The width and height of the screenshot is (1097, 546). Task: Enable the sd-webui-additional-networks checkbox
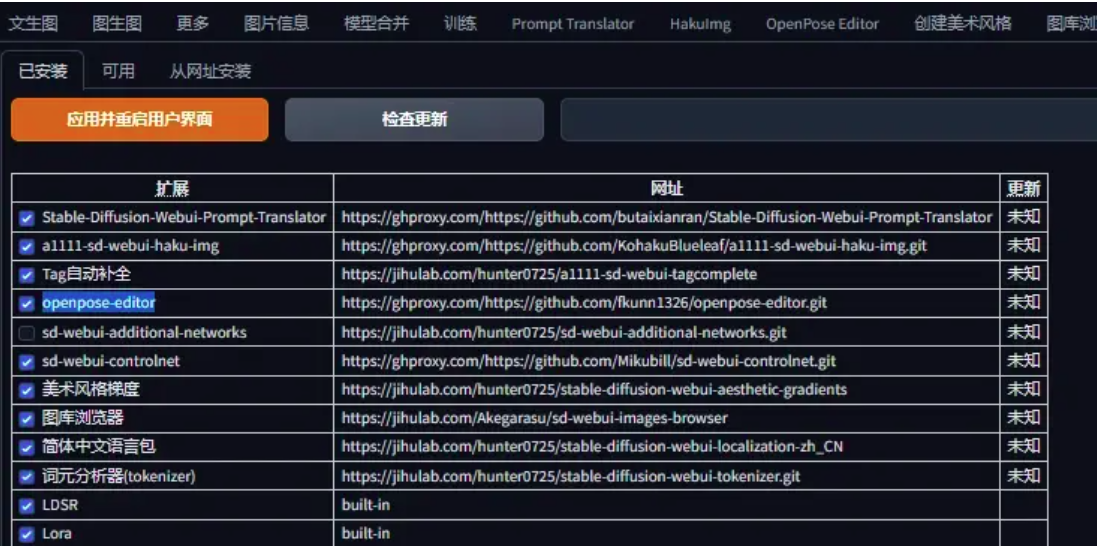27,333
